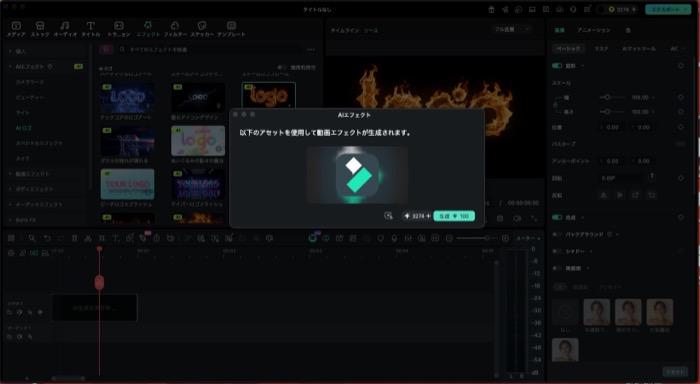Viewport: 700px width, 384px height.
Task: Adjust the scale width slider
Action: pos(611,97)
